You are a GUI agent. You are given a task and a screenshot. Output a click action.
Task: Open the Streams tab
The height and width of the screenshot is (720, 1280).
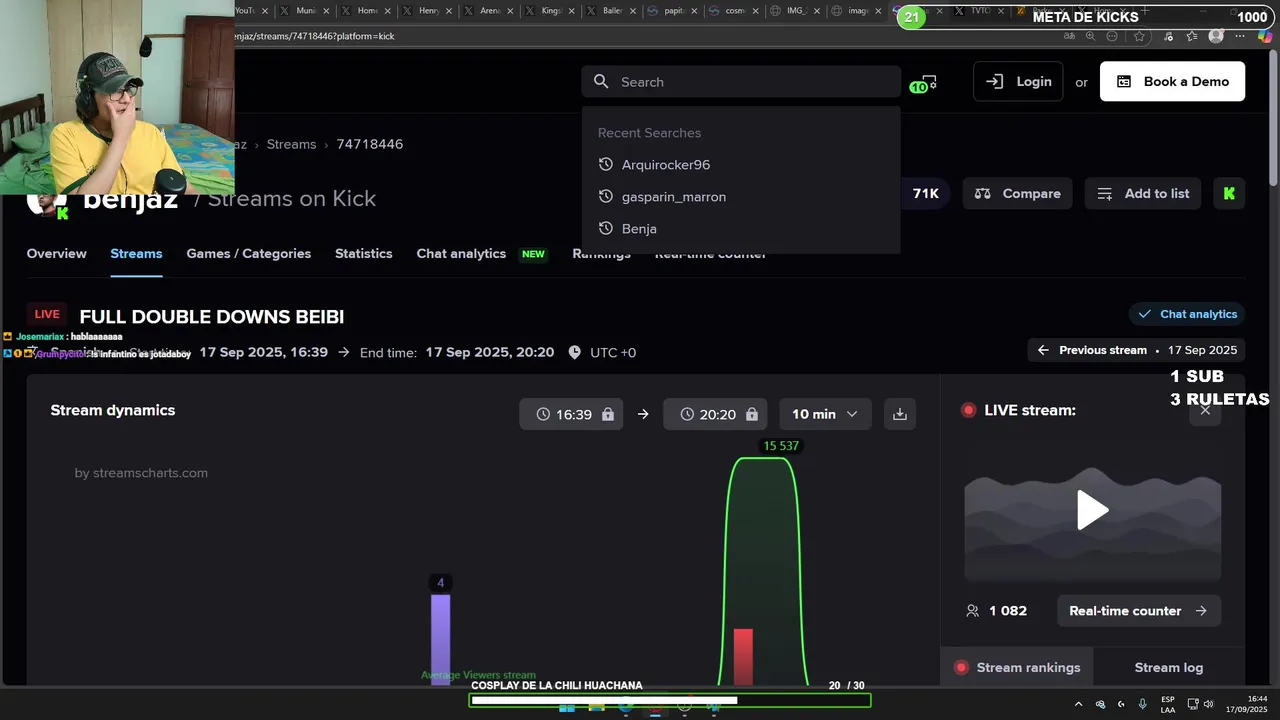pyautogui.click(x=136, y=254)
